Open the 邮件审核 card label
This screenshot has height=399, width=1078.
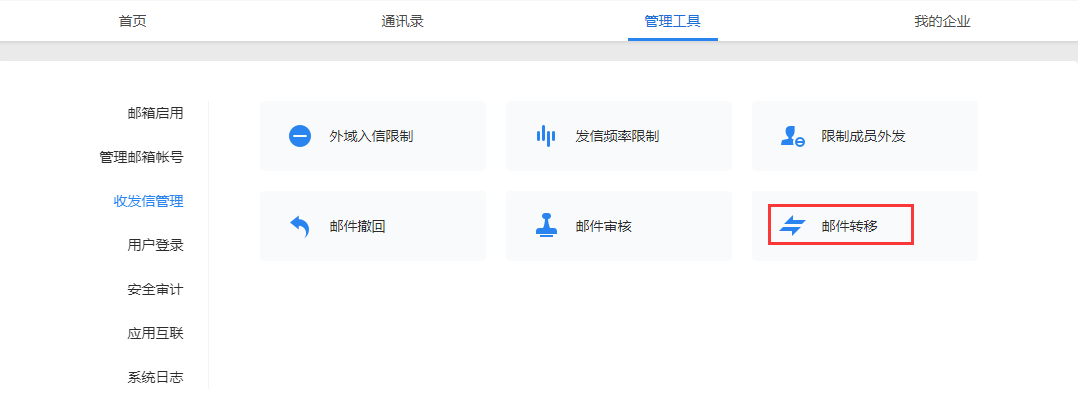pyautogui.click(x=604, y=226)
